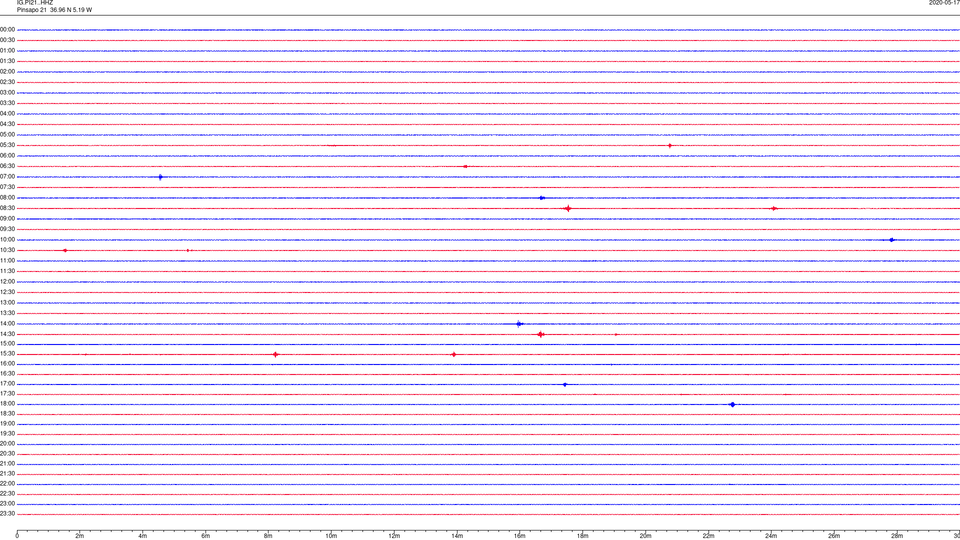Viewport: 960px width, 540px height.
Task: Click the "05:30" time label
Action: coord(7,145)
